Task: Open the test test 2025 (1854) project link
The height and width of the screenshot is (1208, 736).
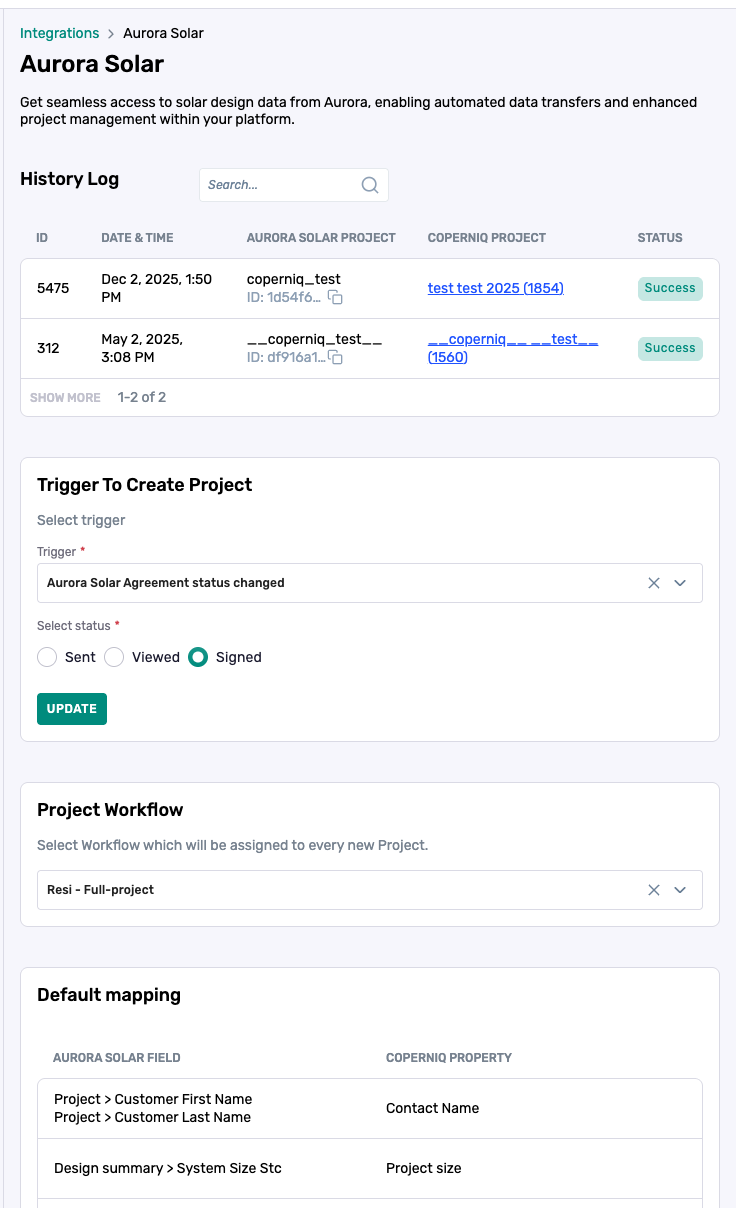Action: (x=496, y=288)
